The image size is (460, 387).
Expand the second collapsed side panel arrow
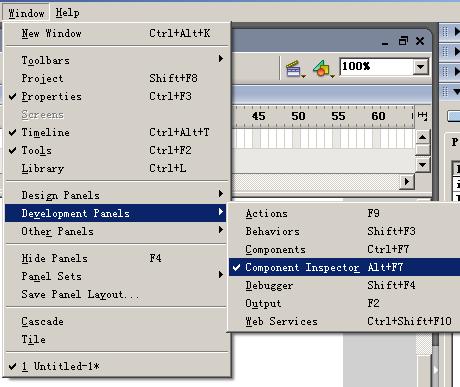pos(457,51)
